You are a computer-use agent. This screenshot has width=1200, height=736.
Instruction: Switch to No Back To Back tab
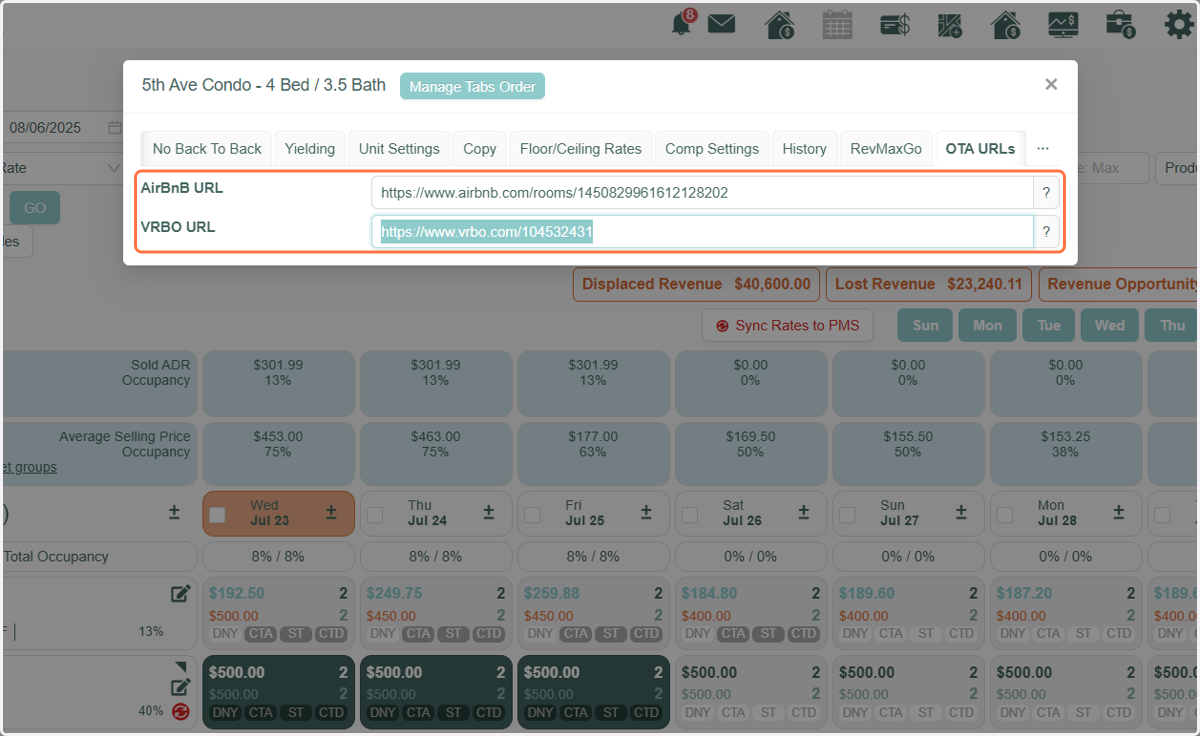(207, 148)
